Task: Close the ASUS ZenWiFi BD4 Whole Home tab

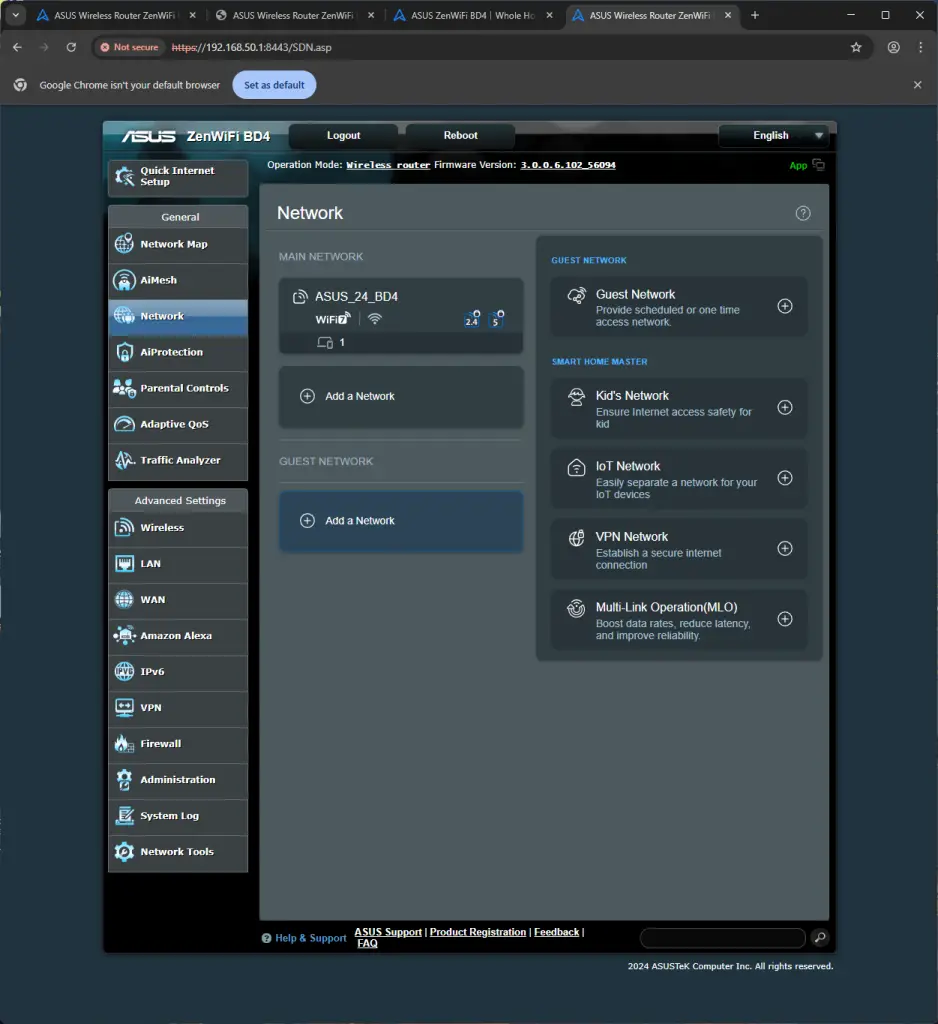Action: pos(549,15)
